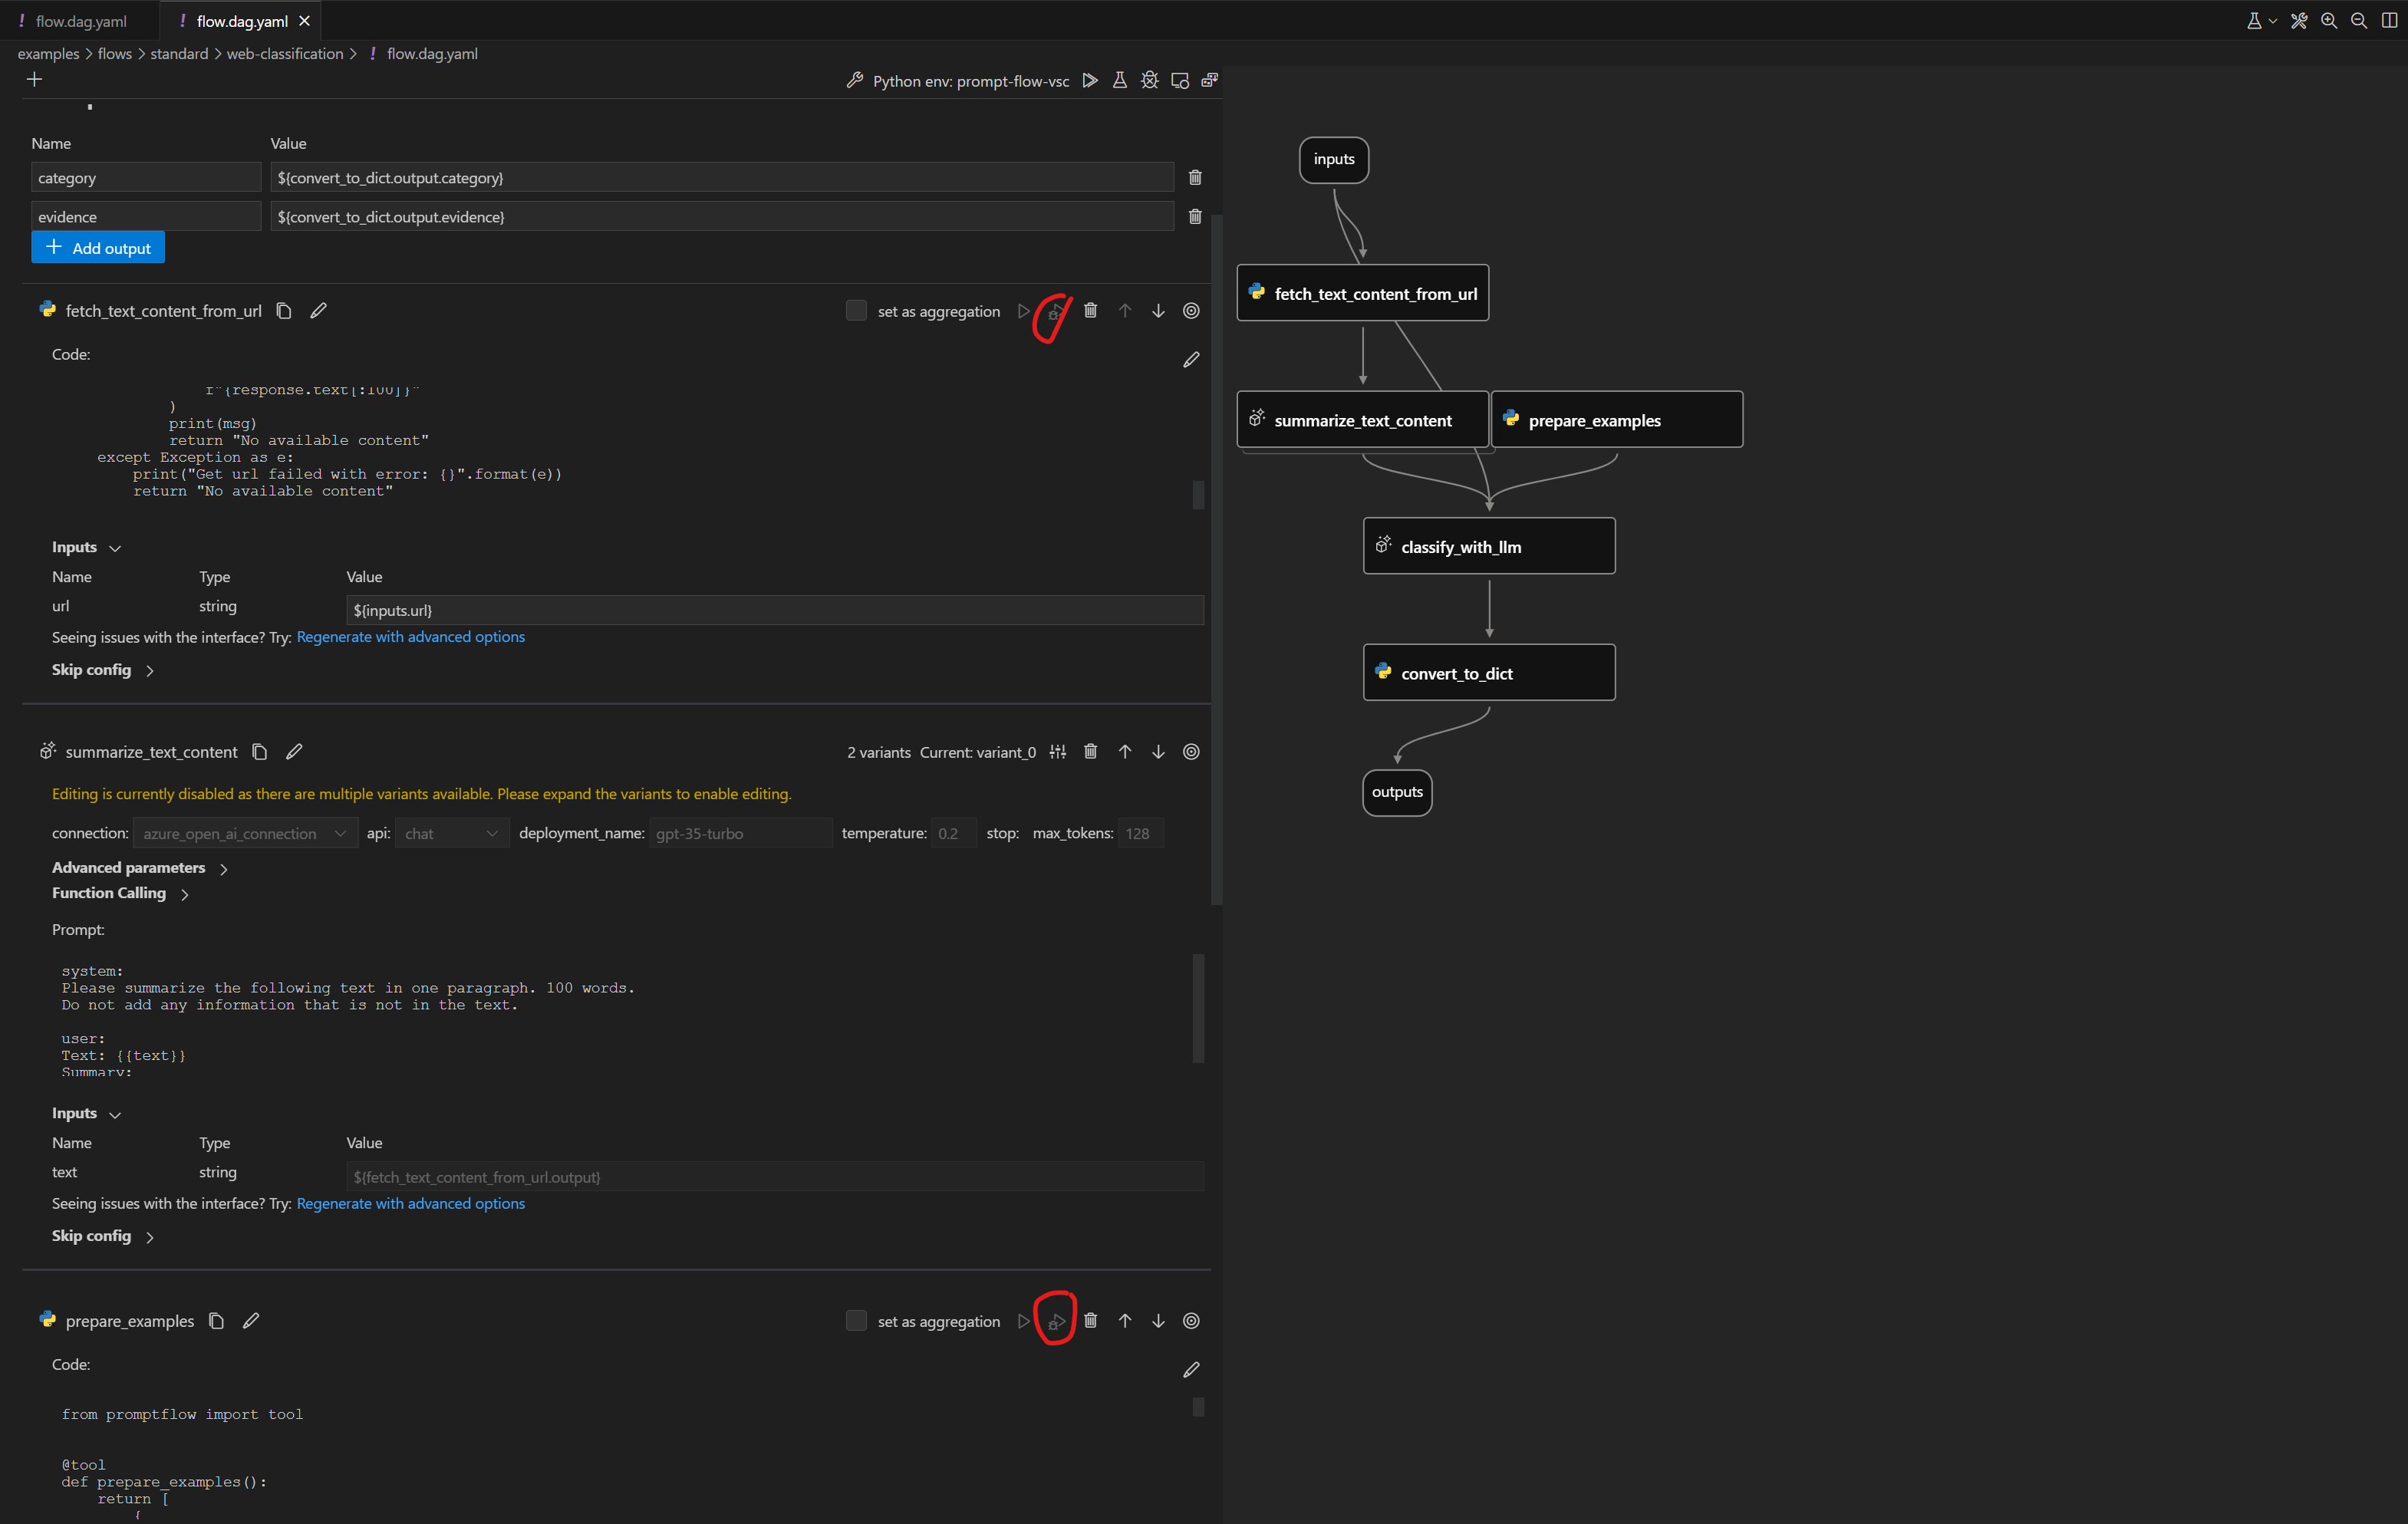Click web-classification in the breadcrumb
Image resolution: width=2408 pixels, height=1524 pixels.
coord(284,54)
